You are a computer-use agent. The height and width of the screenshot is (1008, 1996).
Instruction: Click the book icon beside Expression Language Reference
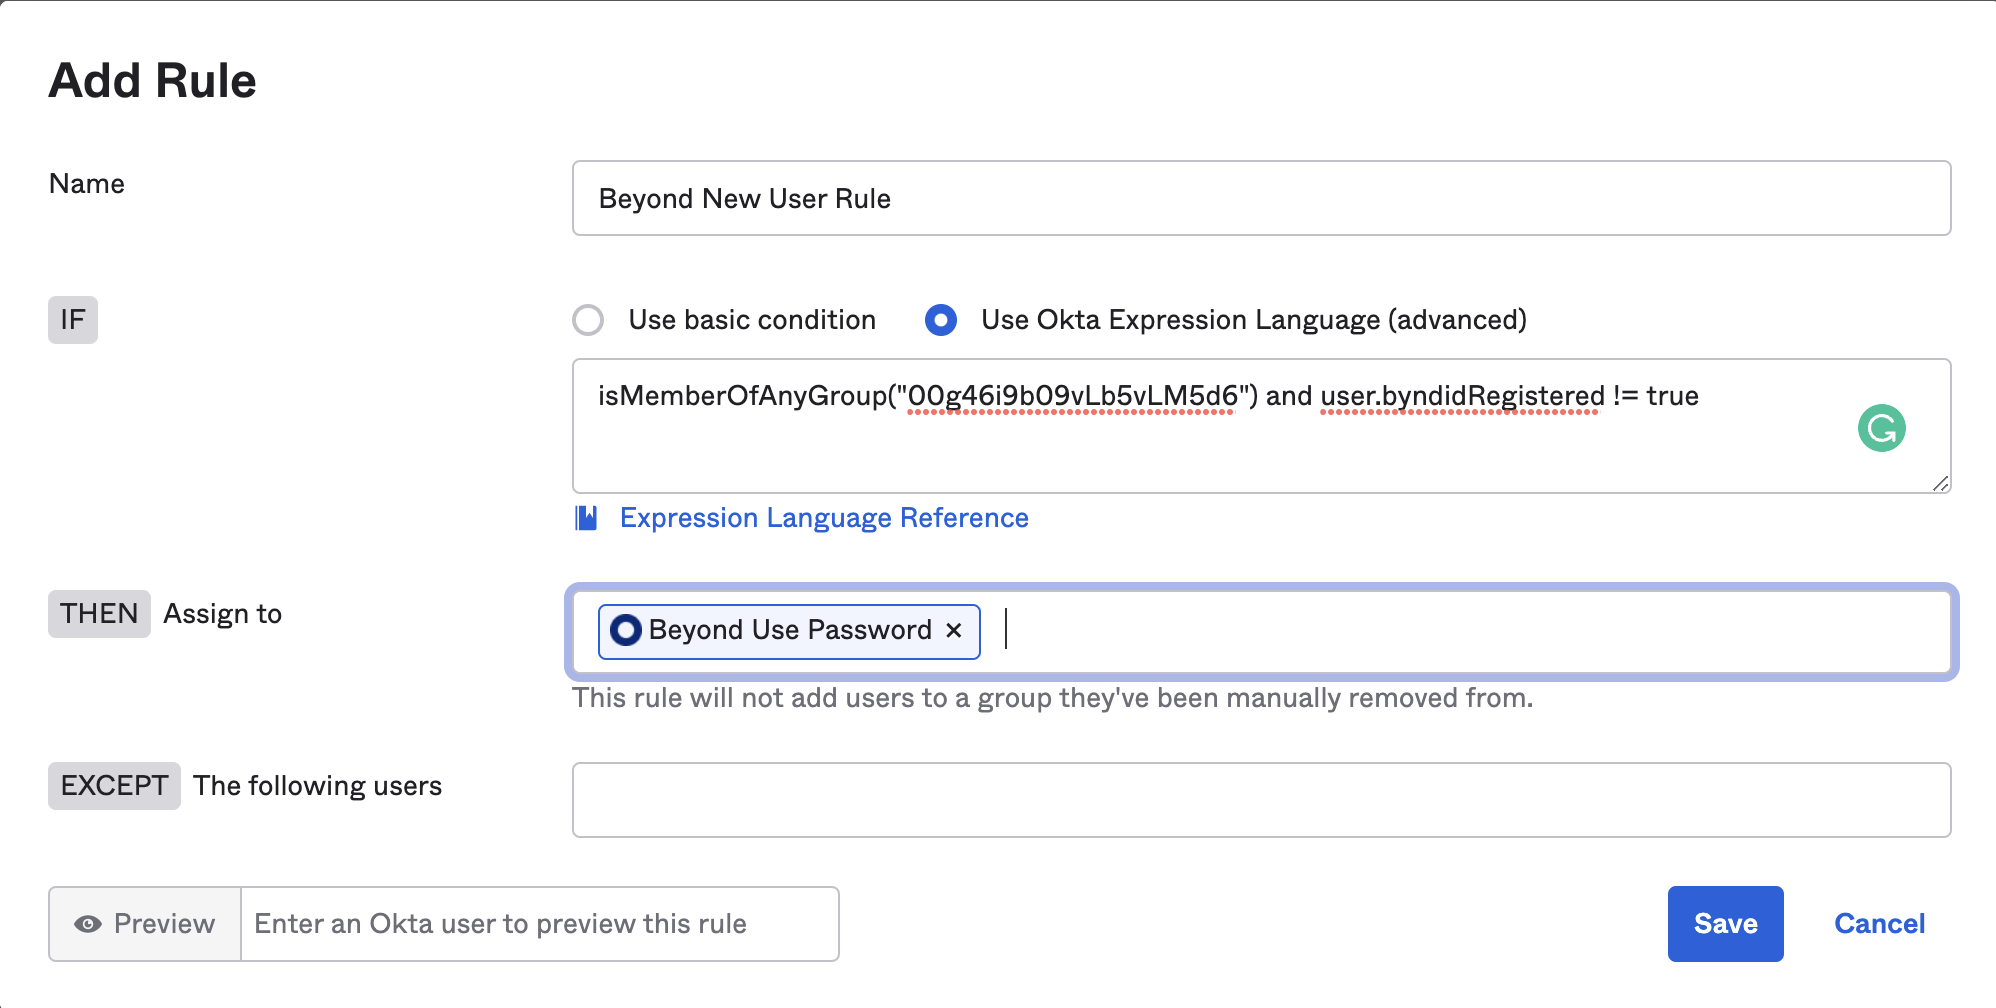[586, 518]
